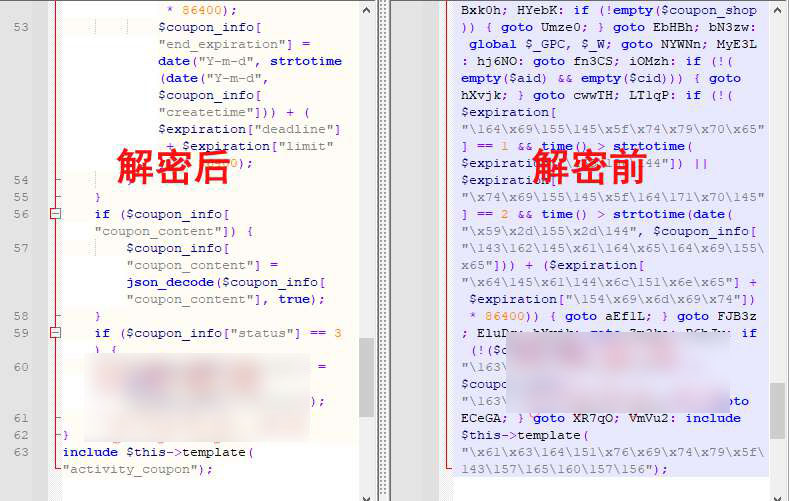Click the iOMzh label in right pane
The image size is (789, 501).
click(x=649, y=61)
